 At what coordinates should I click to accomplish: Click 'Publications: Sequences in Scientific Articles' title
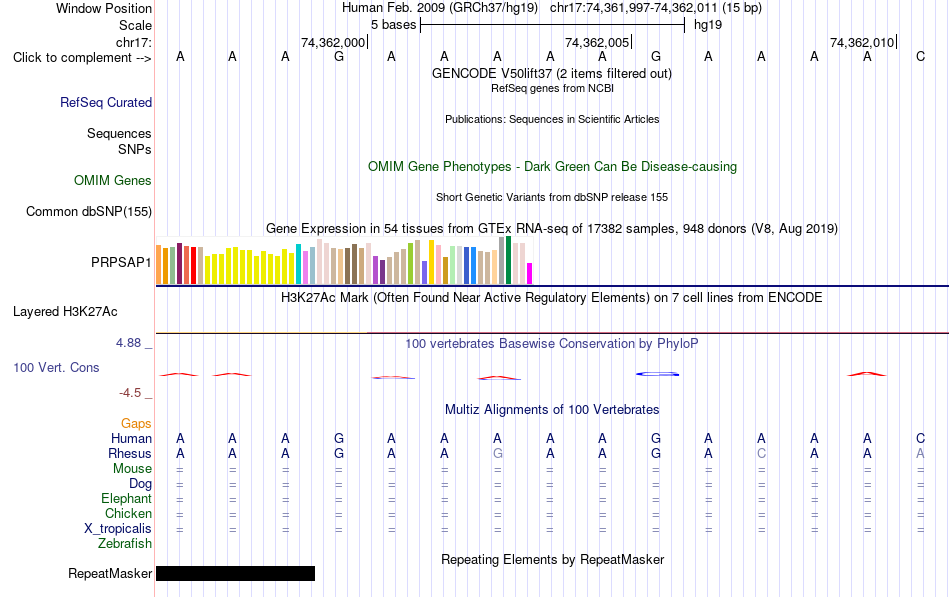552,119
